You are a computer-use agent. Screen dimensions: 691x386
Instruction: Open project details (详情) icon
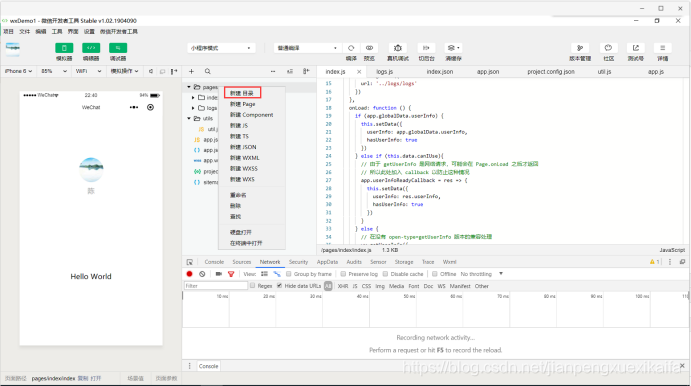click(662, 48)
